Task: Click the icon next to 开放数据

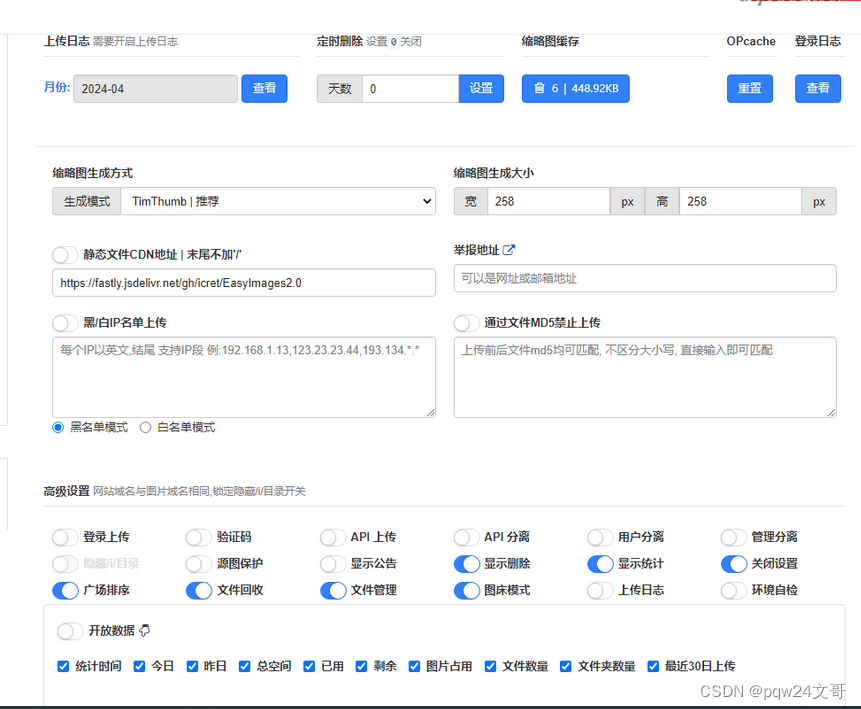Action: [x=144, y=630]
